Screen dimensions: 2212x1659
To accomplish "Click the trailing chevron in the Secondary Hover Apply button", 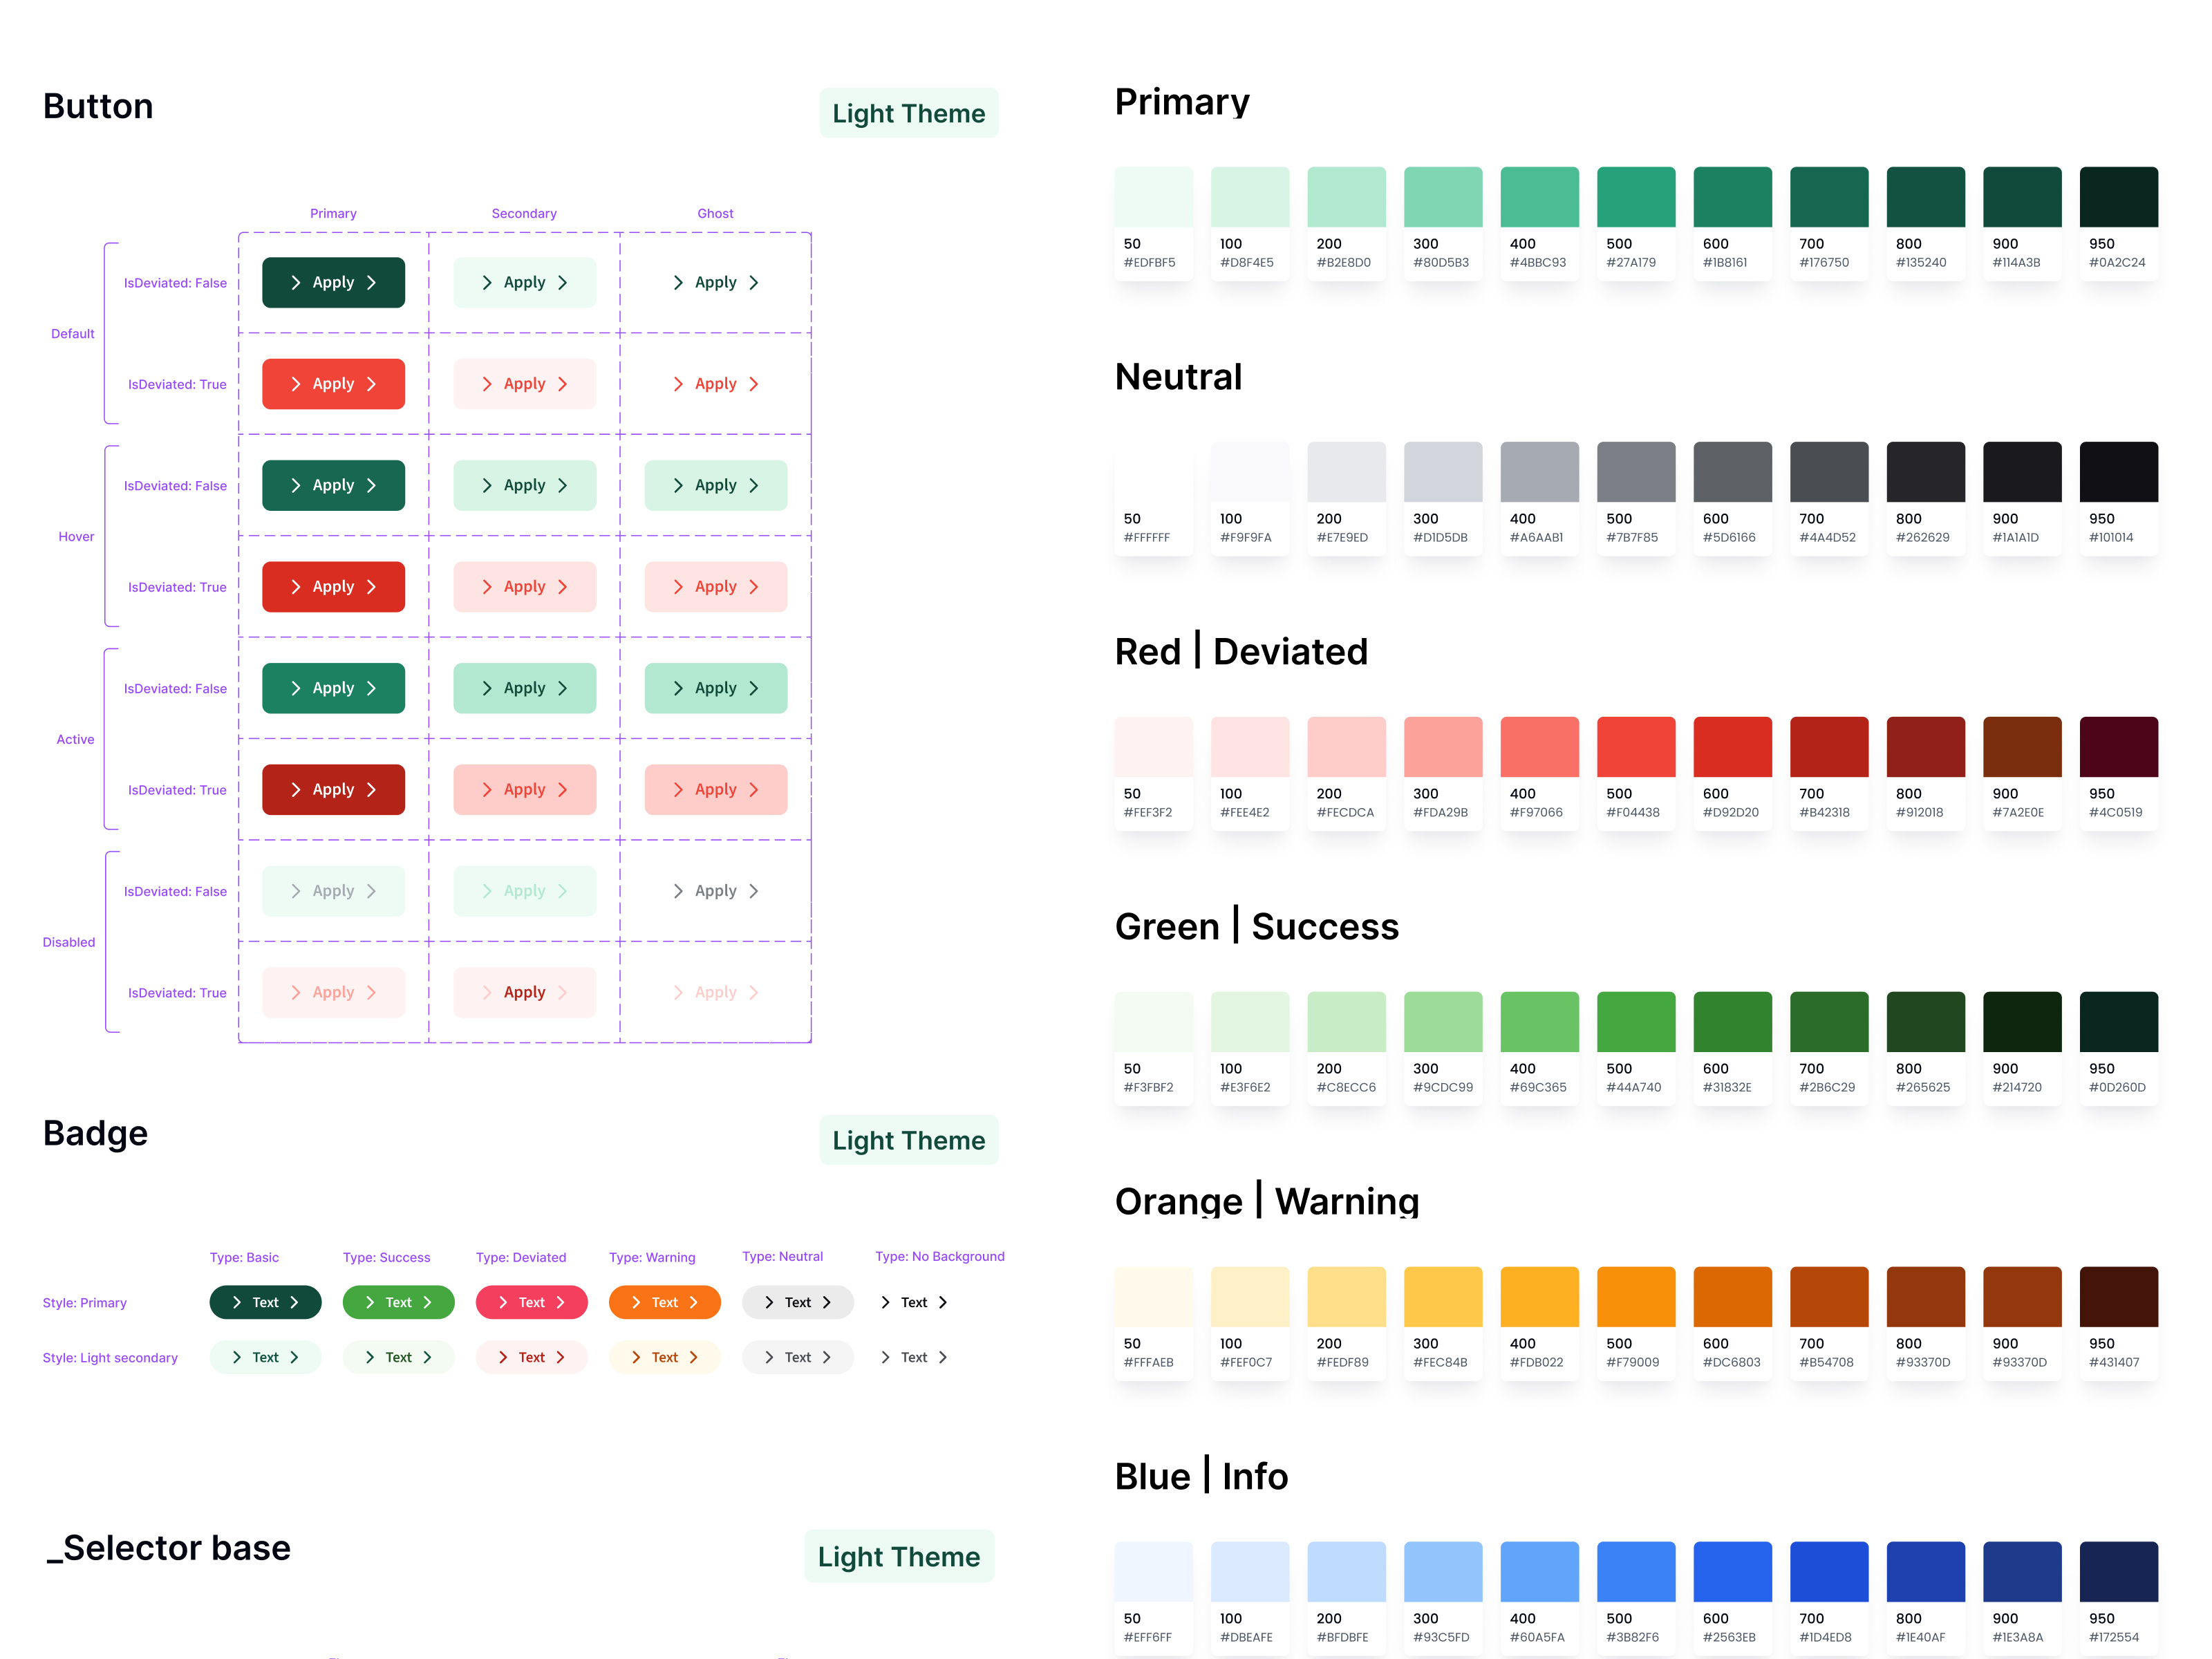I will (x=562, y=485).
